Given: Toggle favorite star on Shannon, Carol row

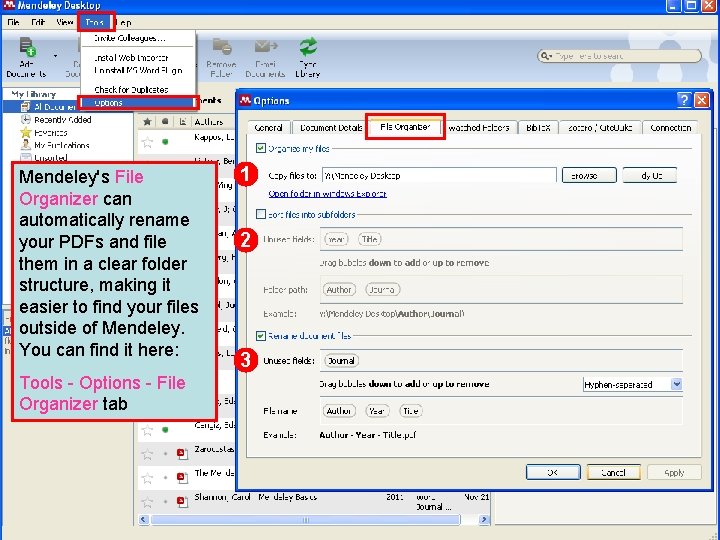Looking at the screenshot, I should coord(147,501).
